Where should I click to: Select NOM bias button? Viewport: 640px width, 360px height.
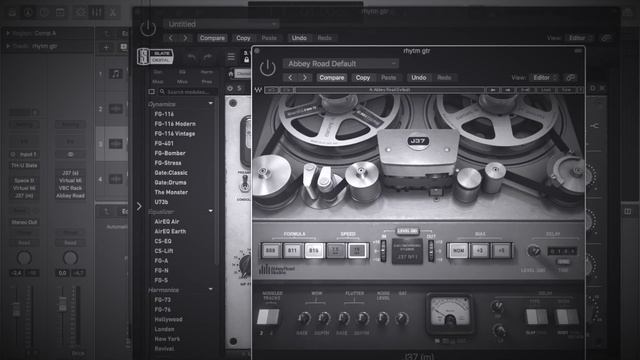coord(458,251)
